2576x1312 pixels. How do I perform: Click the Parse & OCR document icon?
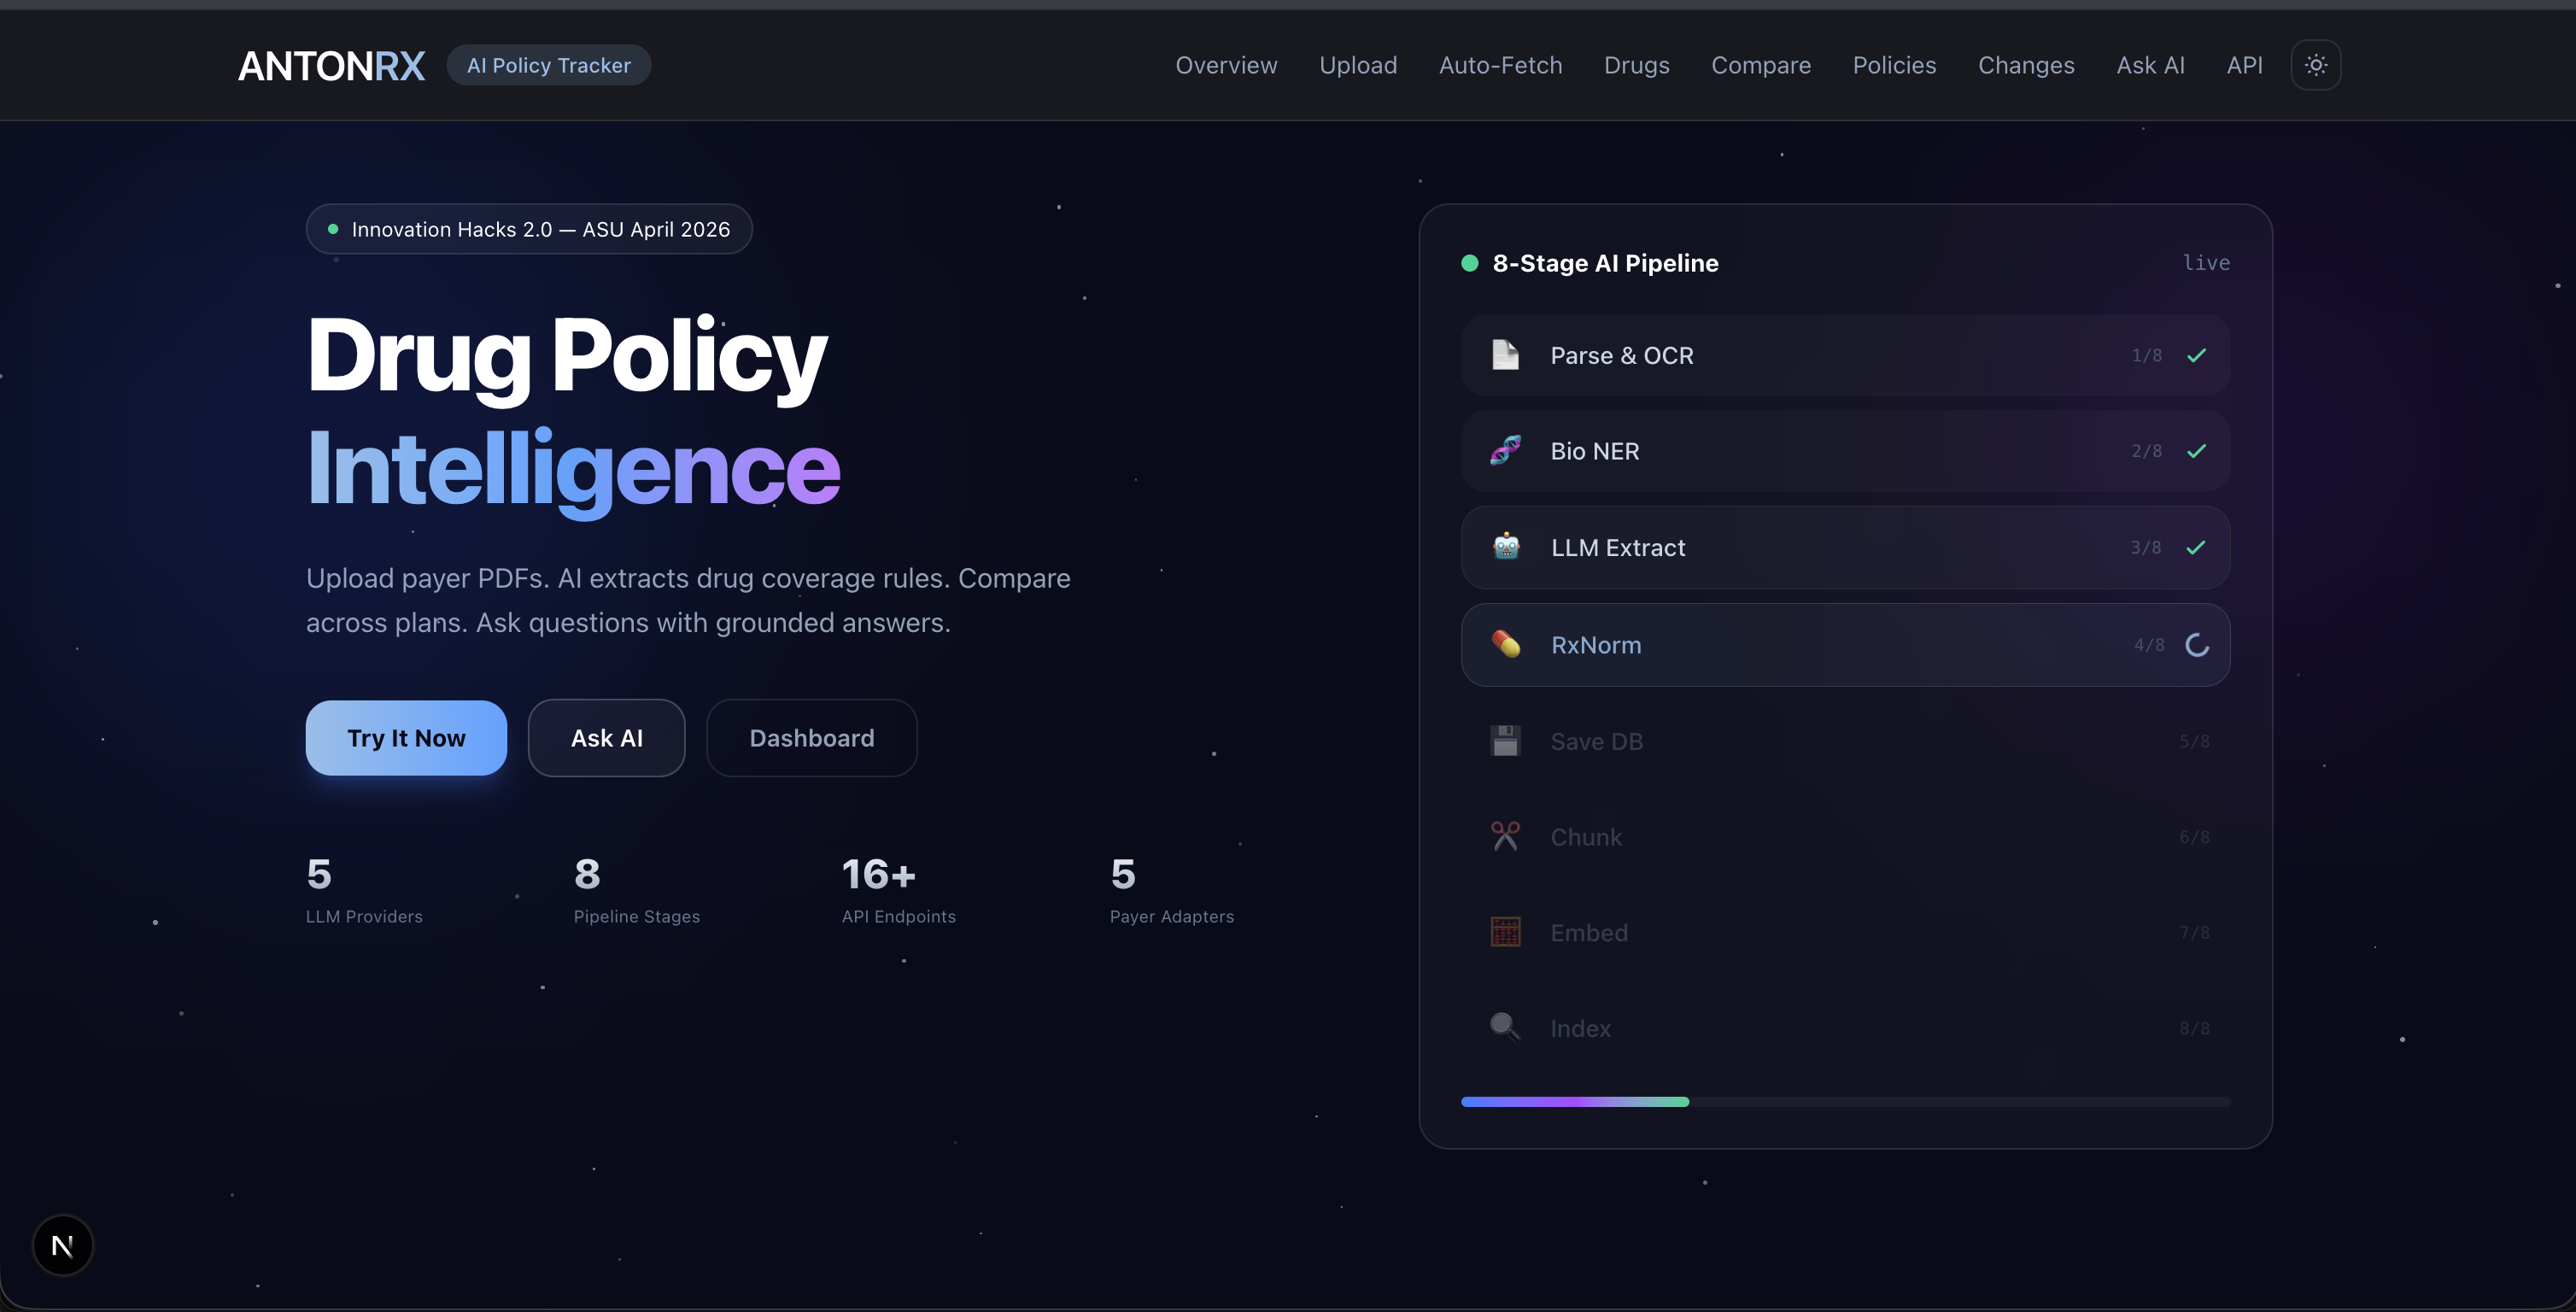(x=1505, y=355)
